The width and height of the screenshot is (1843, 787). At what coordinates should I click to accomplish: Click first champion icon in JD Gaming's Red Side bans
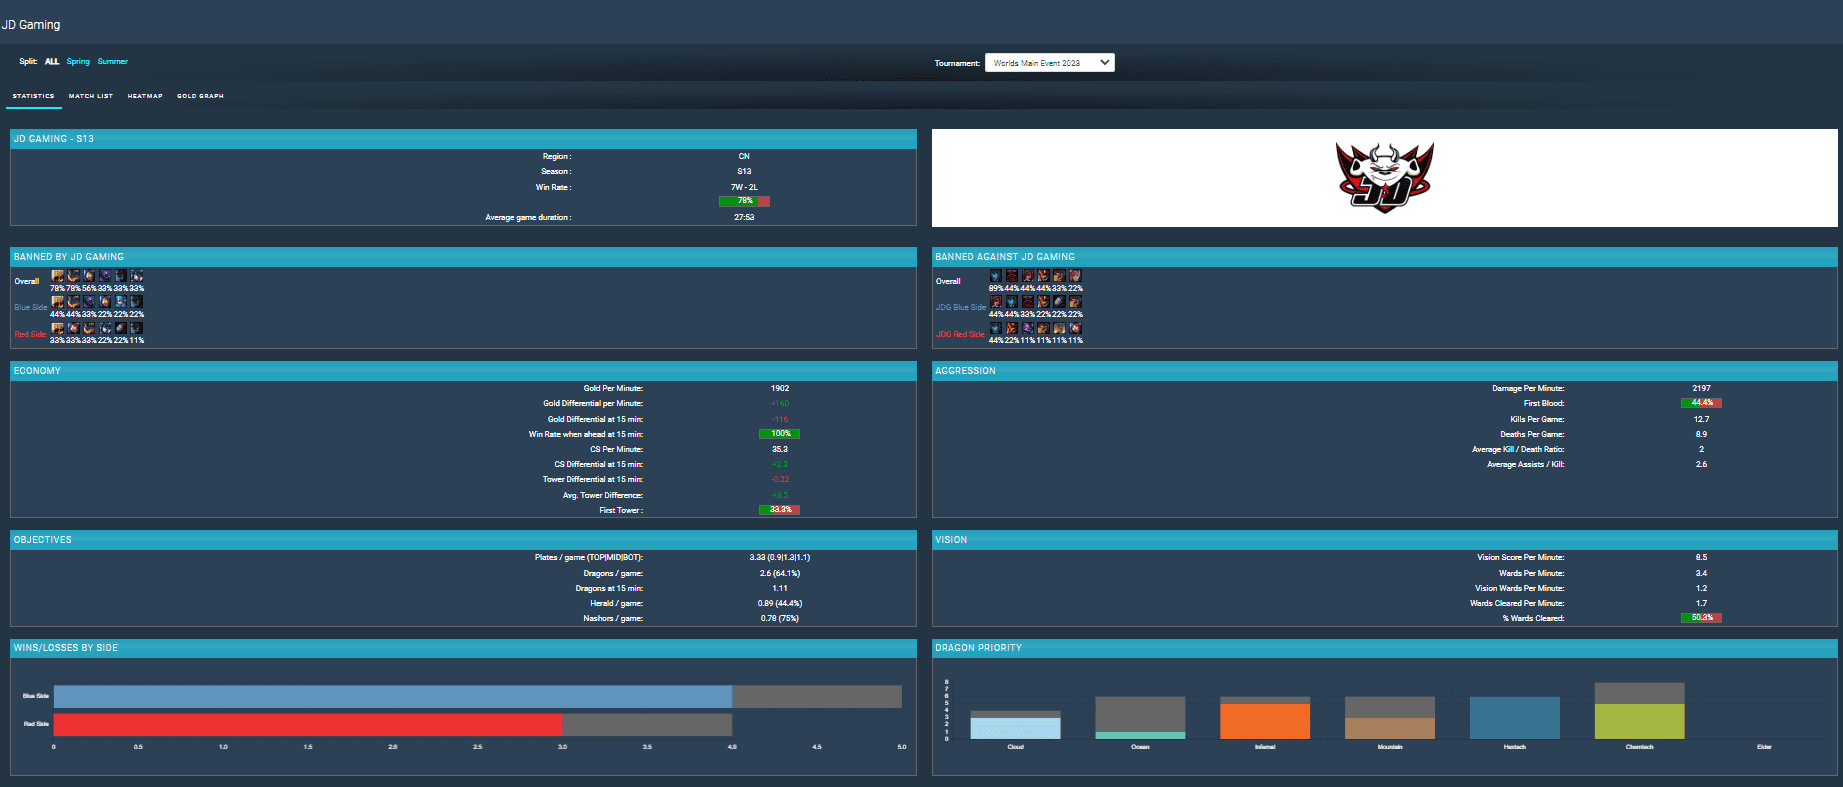[x=57, y=328]
